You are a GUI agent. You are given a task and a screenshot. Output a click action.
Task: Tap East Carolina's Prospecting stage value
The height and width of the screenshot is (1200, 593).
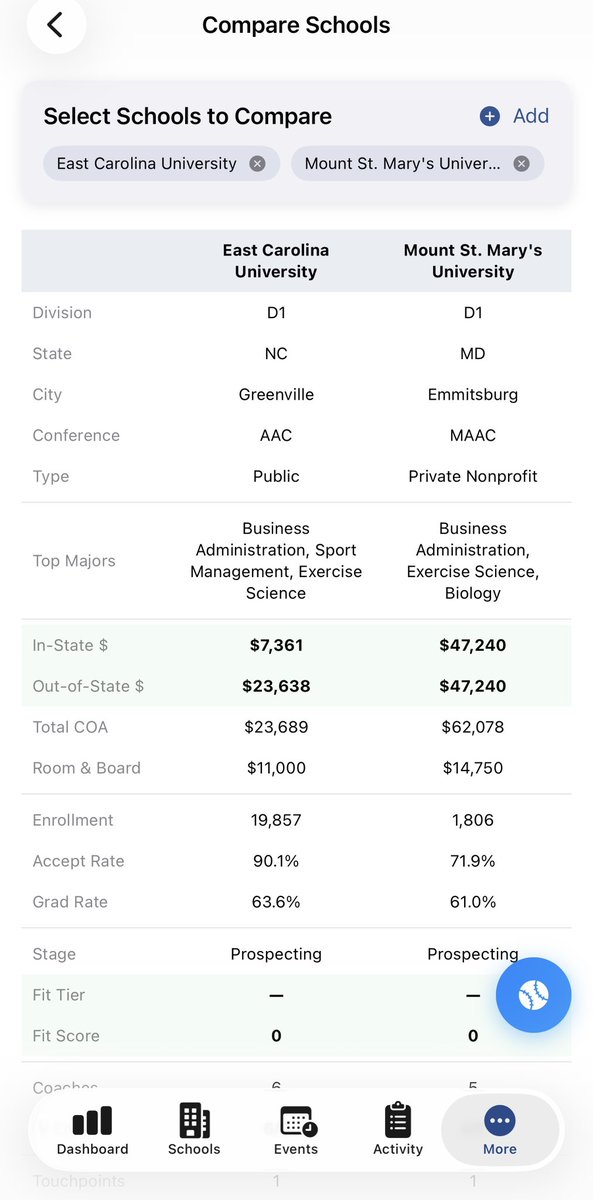click(x=276, y=954)
